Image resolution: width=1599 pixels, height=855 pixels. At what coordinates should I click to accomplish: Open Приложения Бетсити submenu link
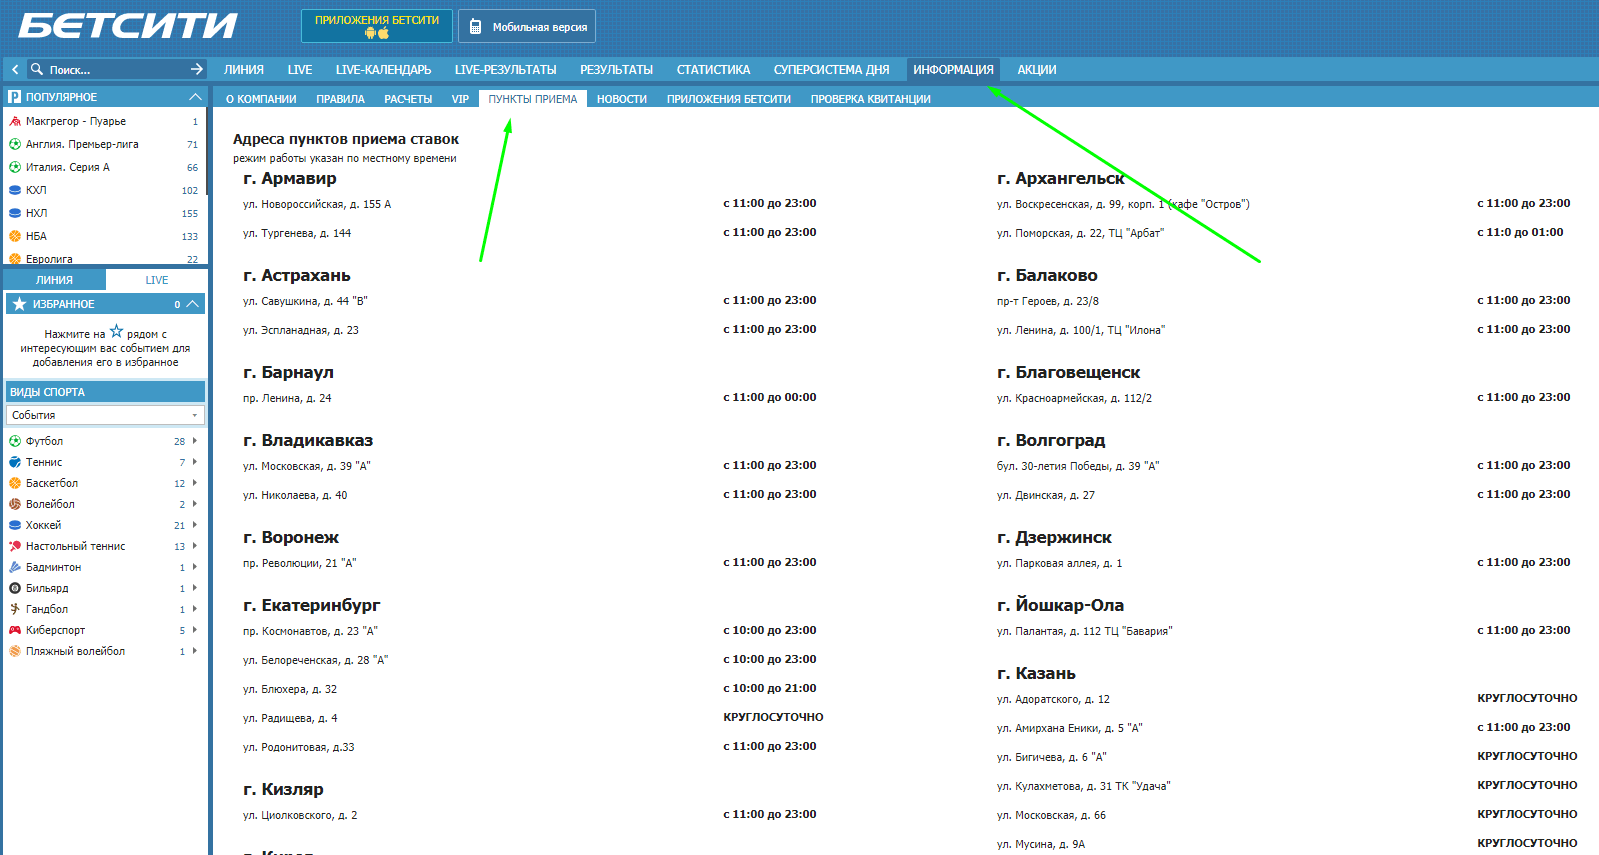pyautogui.click(x=728, y=99)
